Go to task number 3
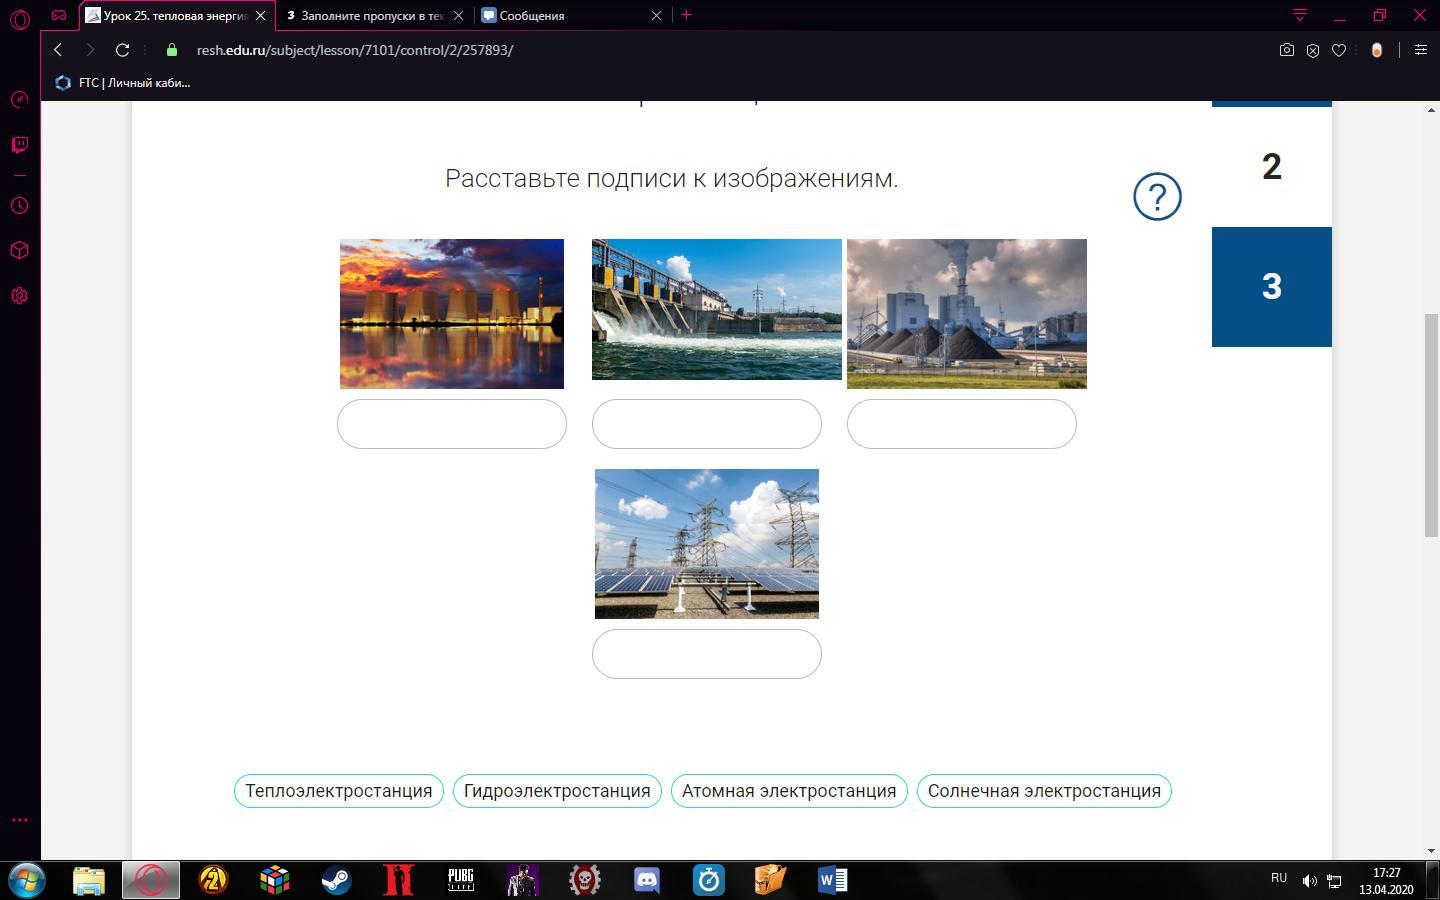The image size is (1440, 900). (1272, 287)
